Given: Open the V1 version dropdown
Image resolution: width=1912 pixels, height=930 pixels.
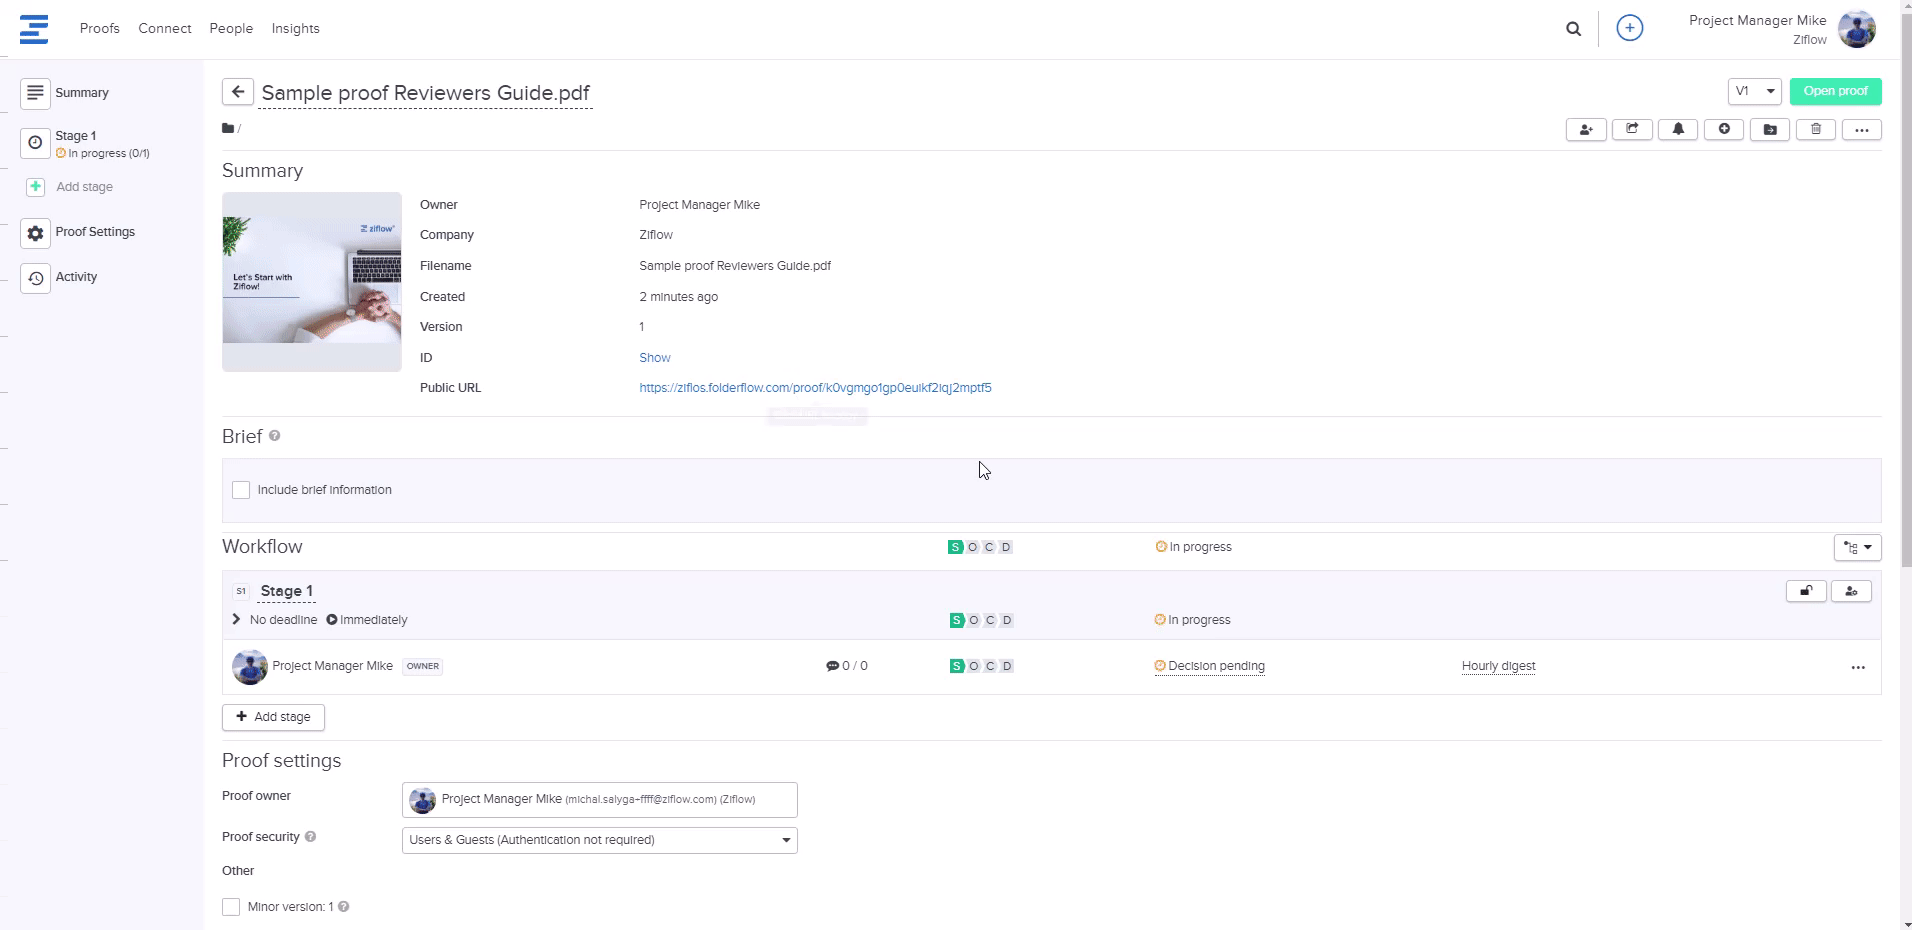Looking at the screenshot, I should (1754, 91).
